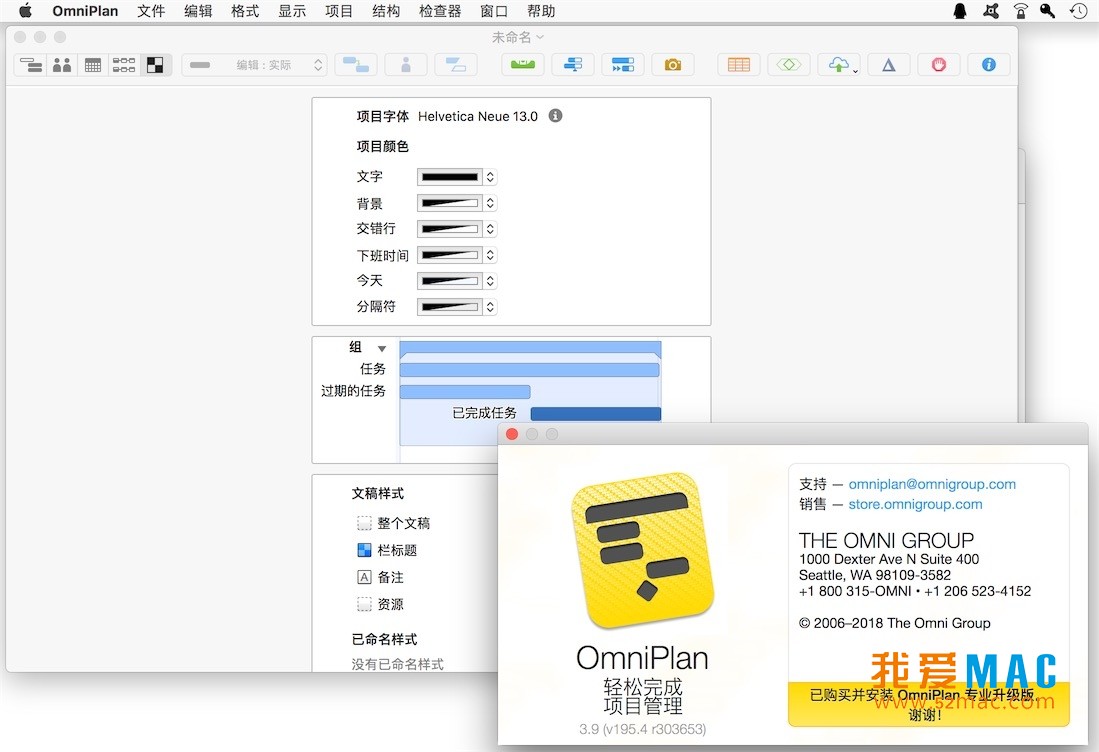
Task: Expand the 组 disclosure triangle
Action: coord(382,348)
